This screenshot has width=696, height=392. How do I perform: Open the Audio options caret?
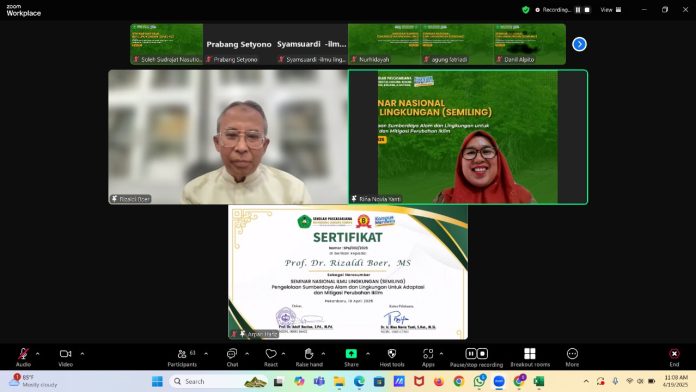[x=38, y=354]
